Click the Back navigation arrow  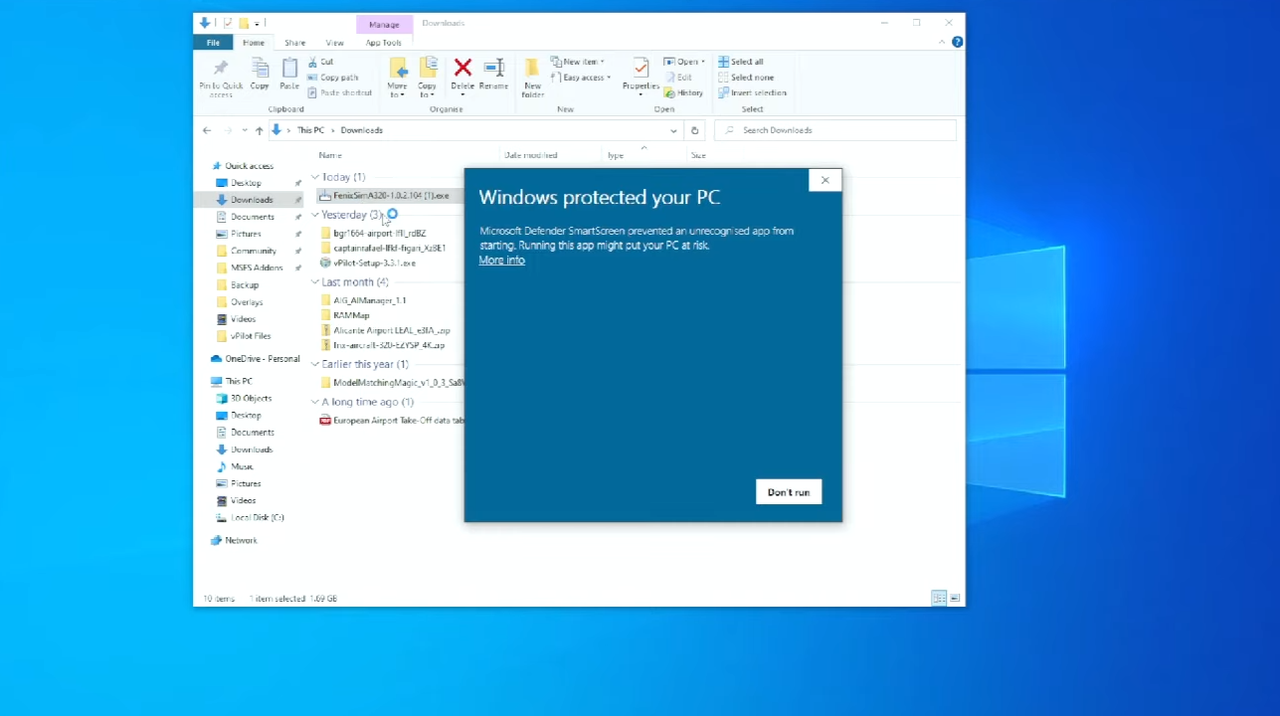(207, 130)
